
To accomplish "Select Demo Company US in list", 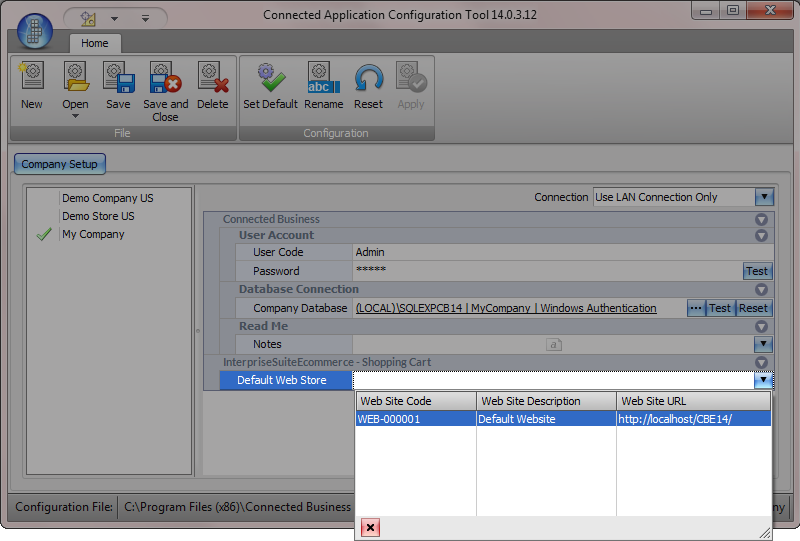I will click(x=107, y=198).
